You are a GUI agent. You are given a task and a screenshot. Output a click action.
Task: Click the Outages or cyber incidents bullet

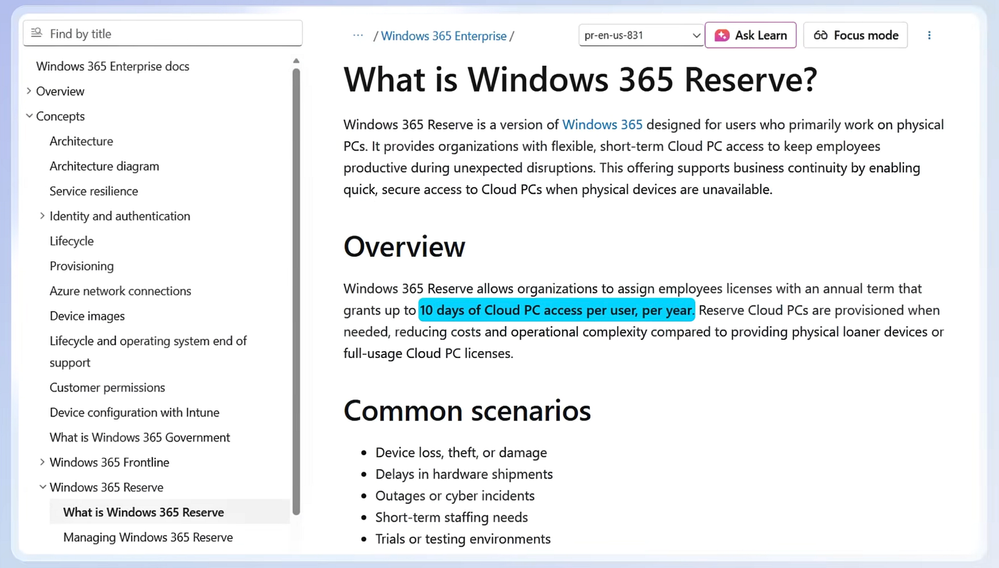455,496
